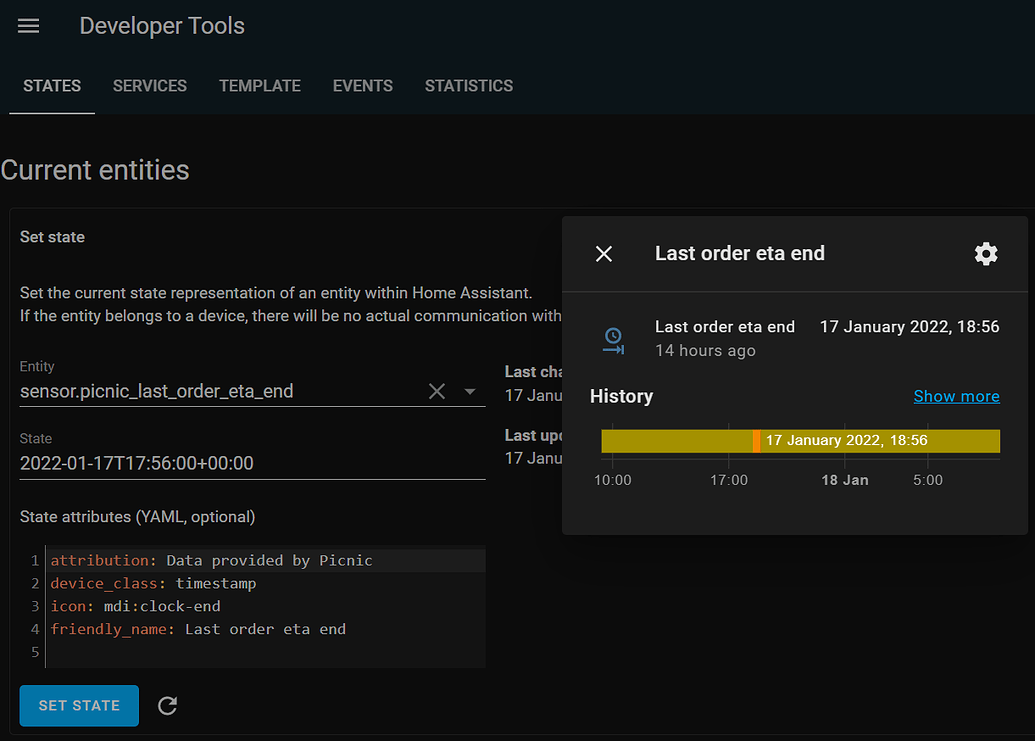The width and height of the screenshot is (1035, 741).
Task: Open the Statistics tab
Action: pos(469,86)
